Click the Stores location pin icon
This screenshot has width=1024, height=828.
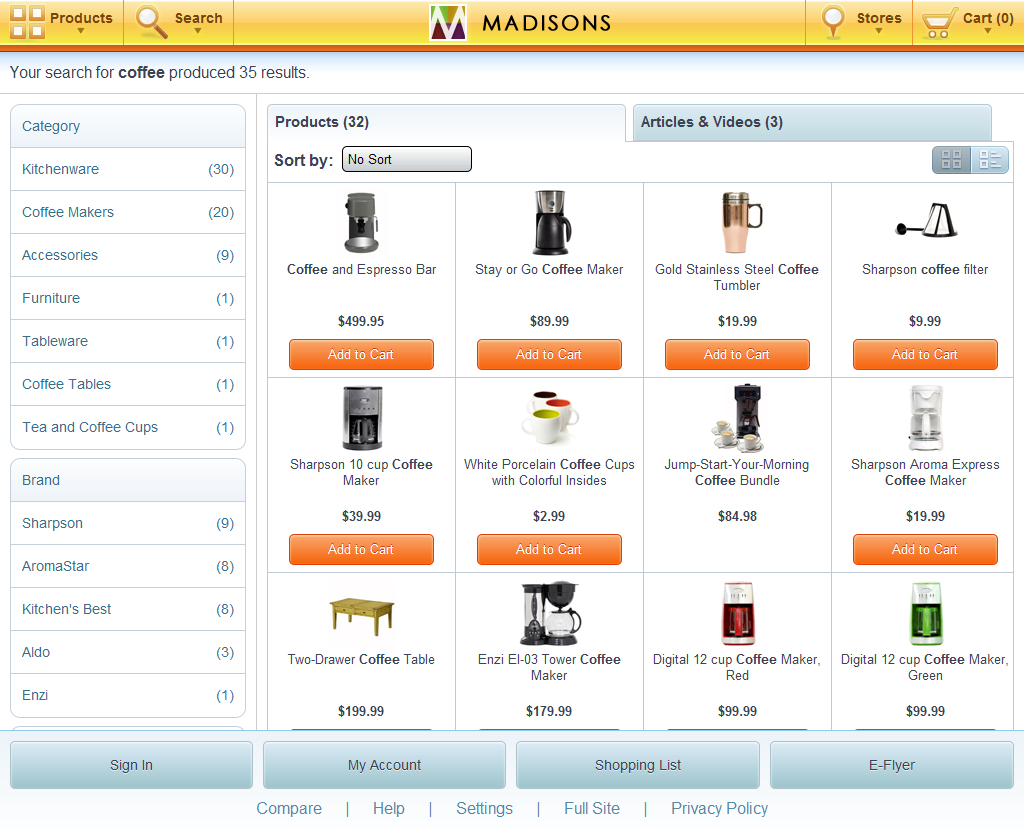[x=833, y=19]
